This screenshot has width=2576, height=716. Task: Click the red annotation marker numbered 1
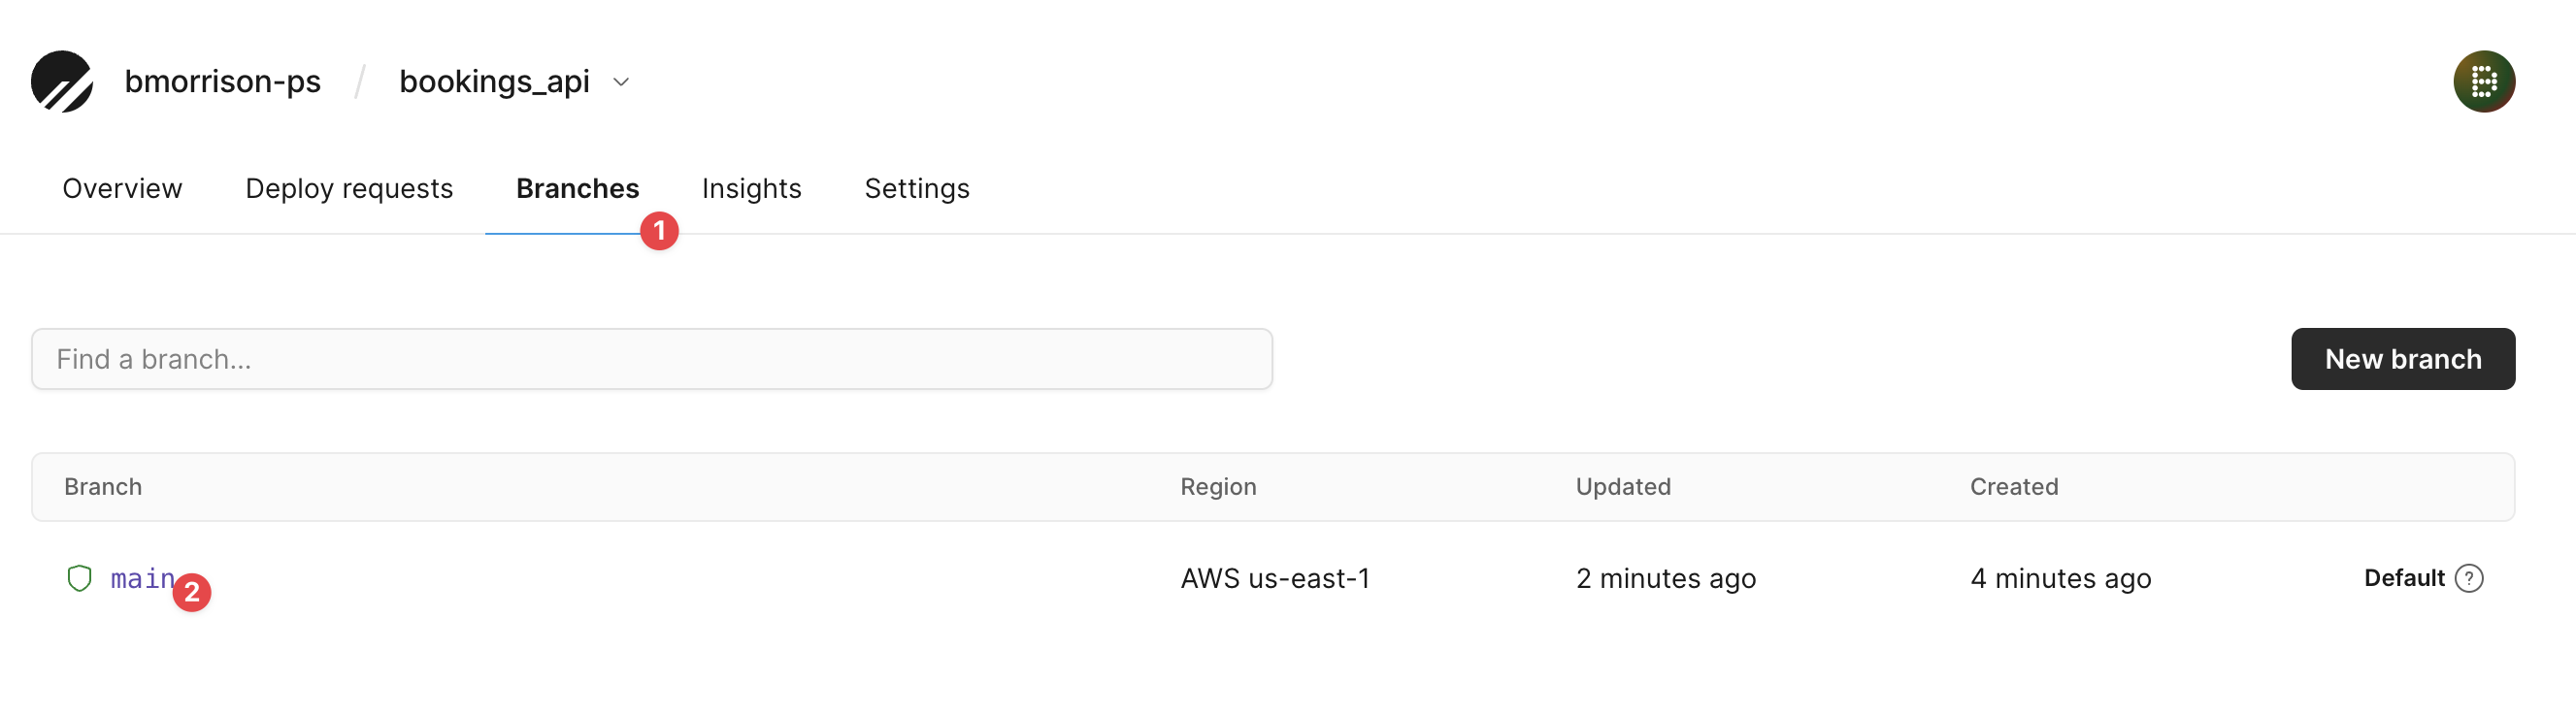click(x=659, y=231)
